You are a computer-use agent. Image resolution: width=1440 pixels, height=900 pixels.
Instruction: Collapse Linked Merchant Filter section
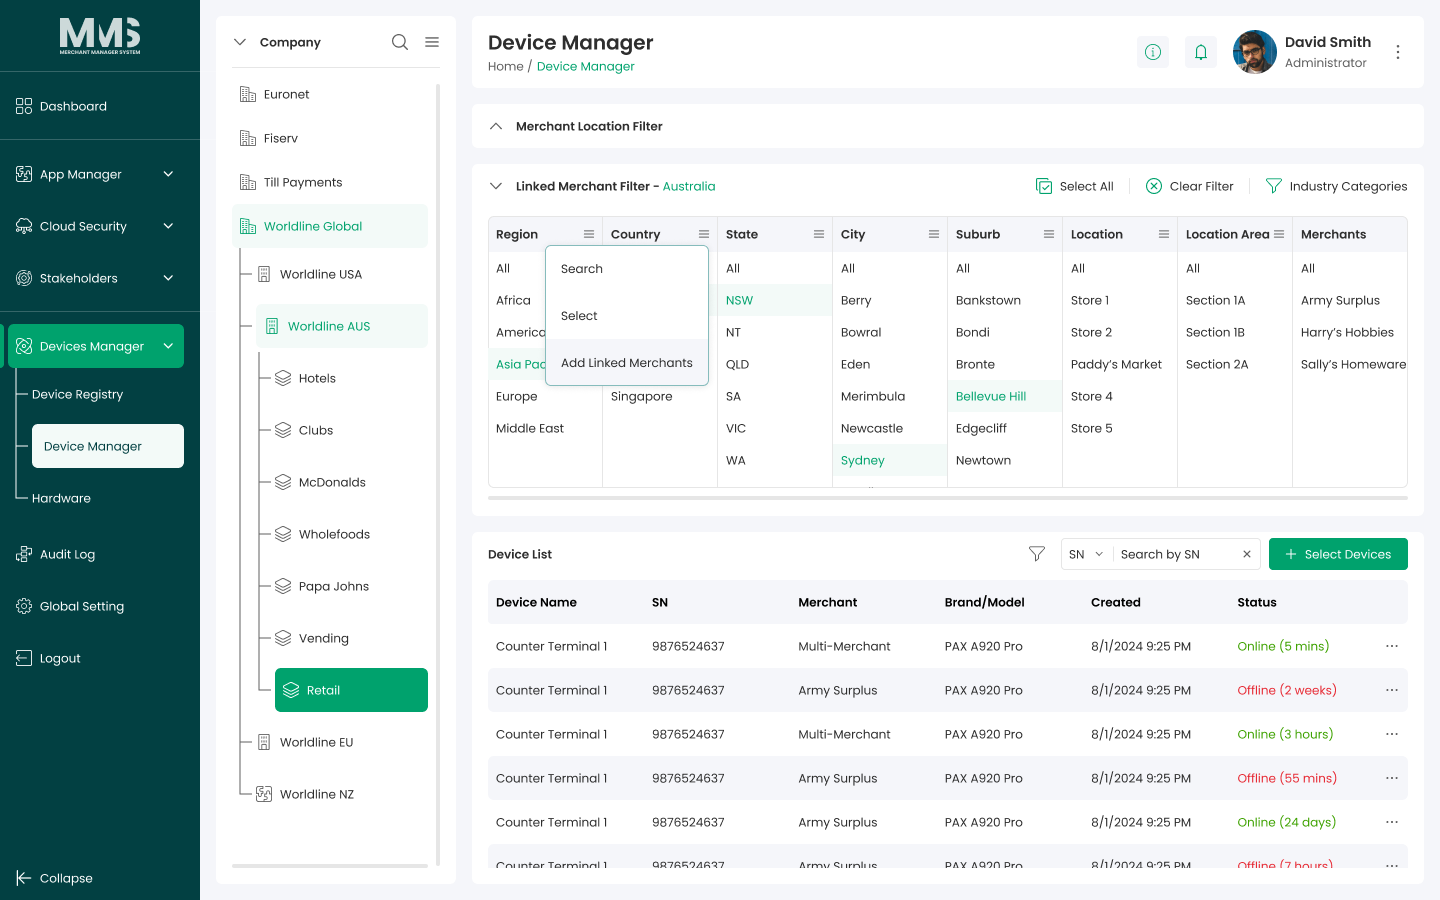(x=496, y=186)
